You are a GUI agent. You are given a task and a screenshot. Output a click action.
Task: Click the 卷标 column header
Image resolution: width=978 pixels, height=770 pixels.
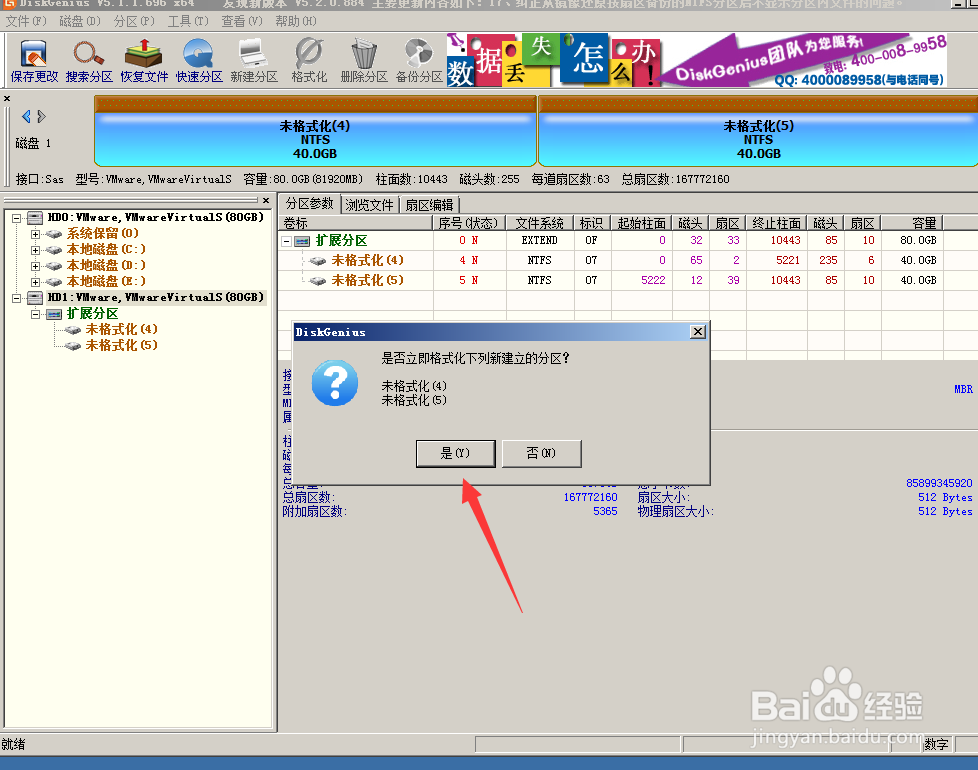pyautogui.click(x=356, y=223)
